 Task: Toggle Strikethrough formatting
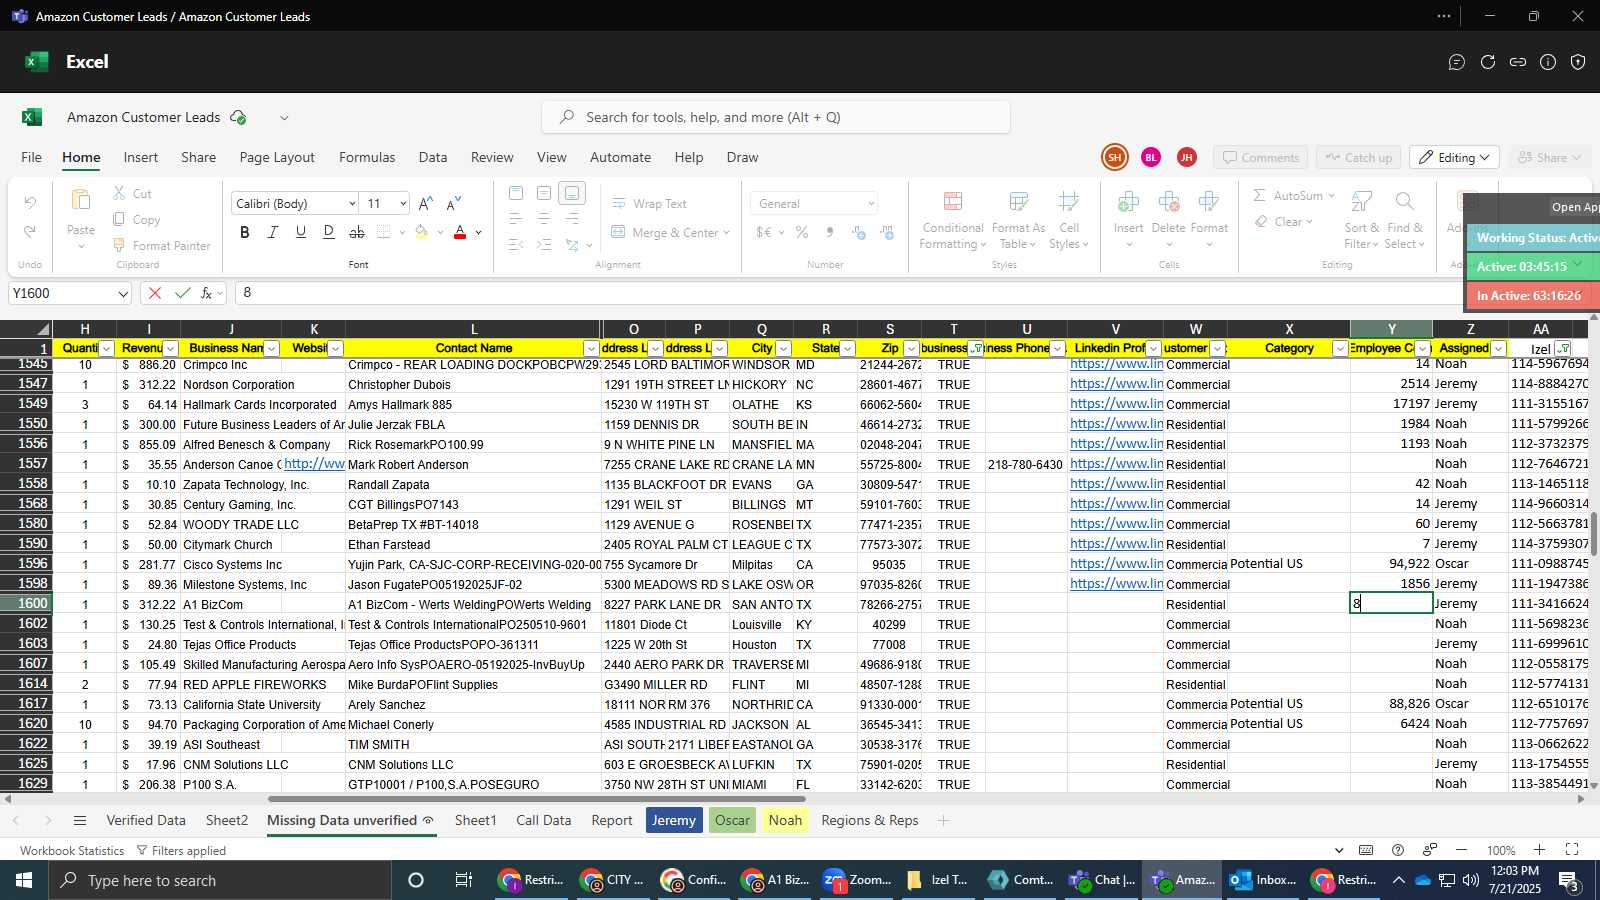pos(357,232)
